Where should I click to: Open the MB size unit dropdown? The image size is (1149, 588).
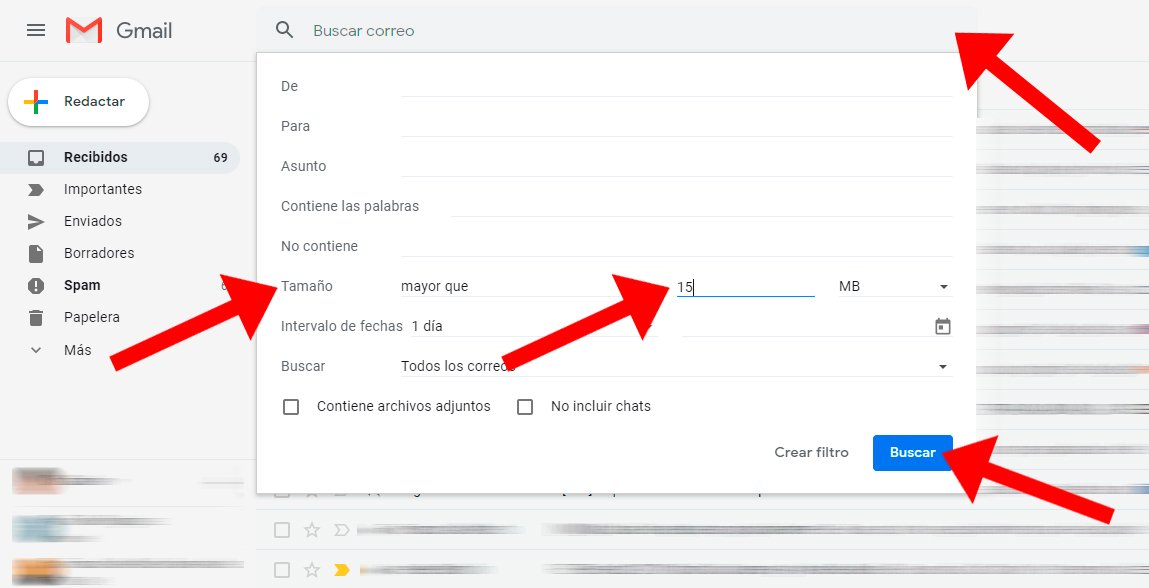pyautogui.click(x=894, y=286)
